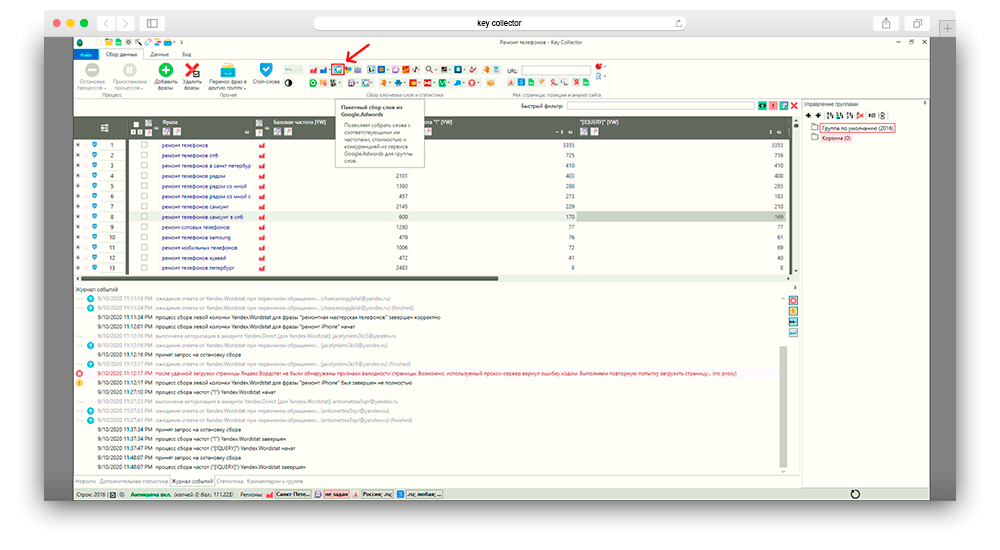Click the blue icon under the URL field

coord(521,82)
